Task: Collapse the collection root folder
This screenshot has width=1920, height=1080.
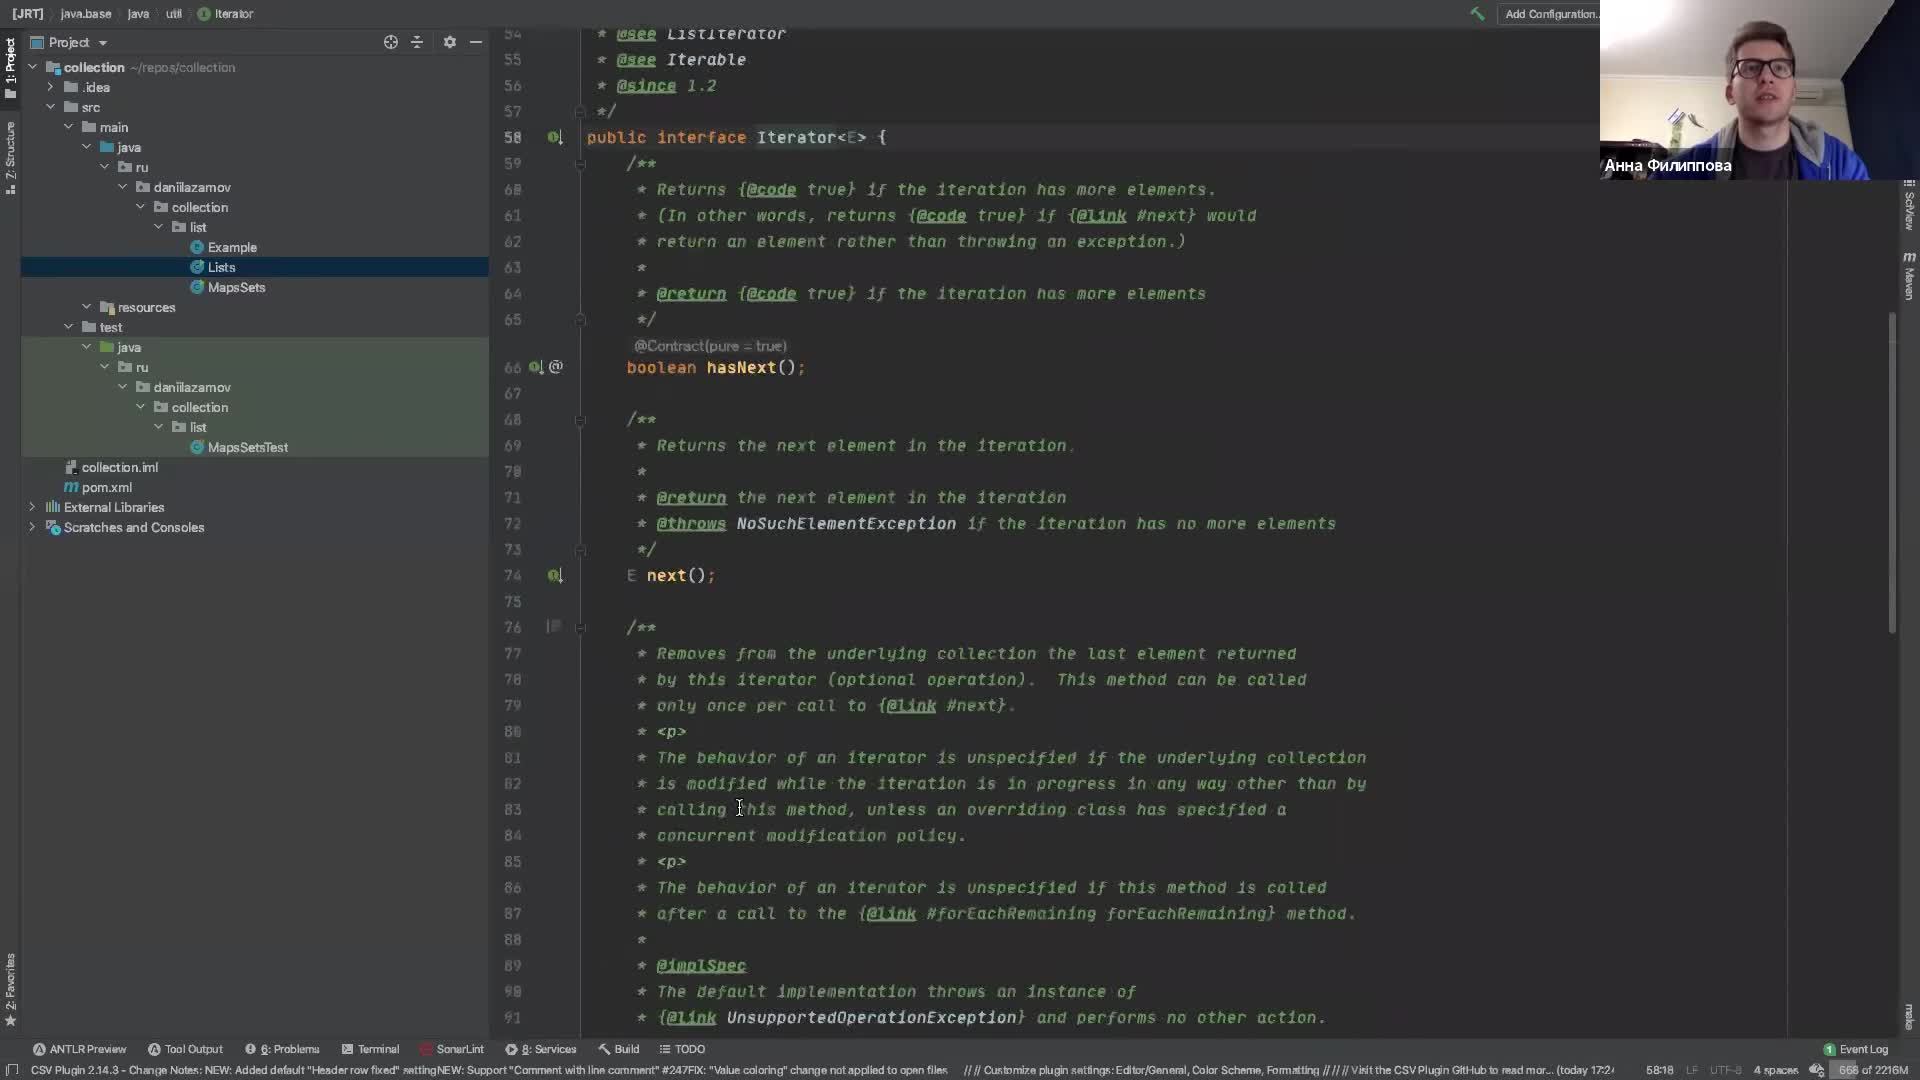Action: click(32, 67)
